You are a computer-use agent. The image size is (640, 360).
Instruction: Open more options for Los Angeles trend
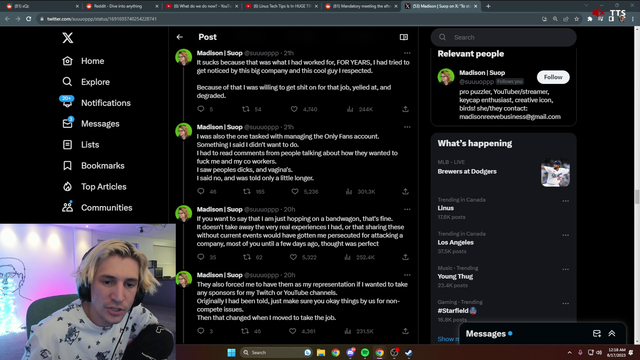565,235
